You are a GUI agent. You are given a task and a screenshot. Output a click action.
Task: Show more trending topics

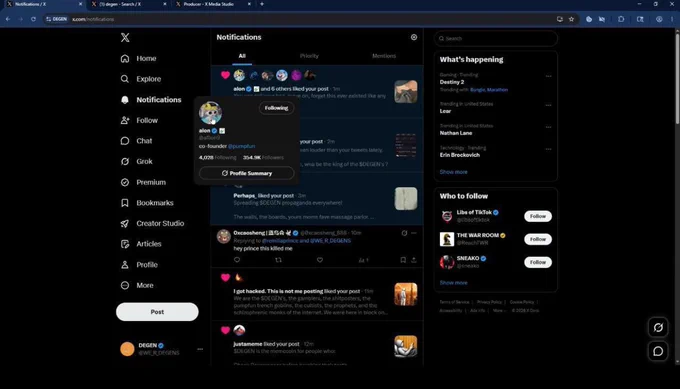click(454, 172)
